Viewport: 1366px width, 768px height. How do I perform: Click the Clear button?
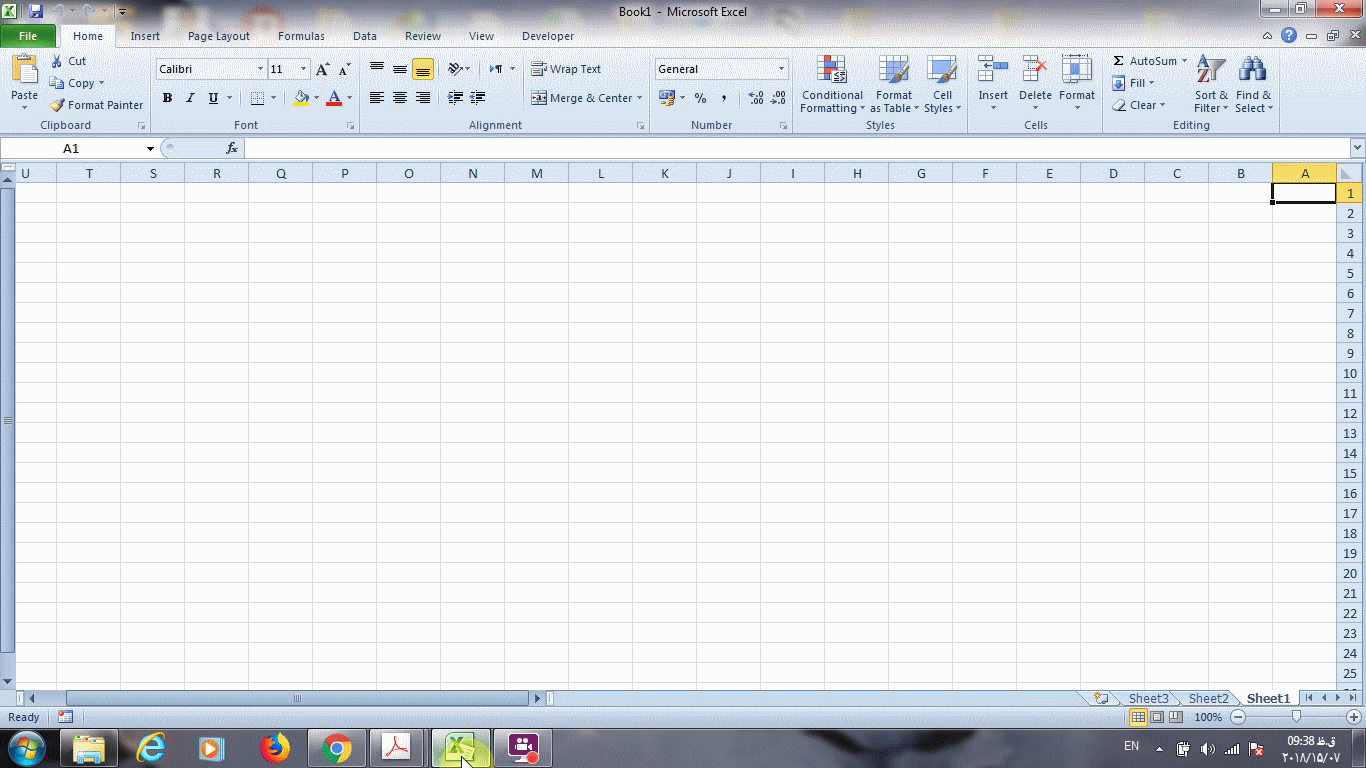coord(1134,105)
